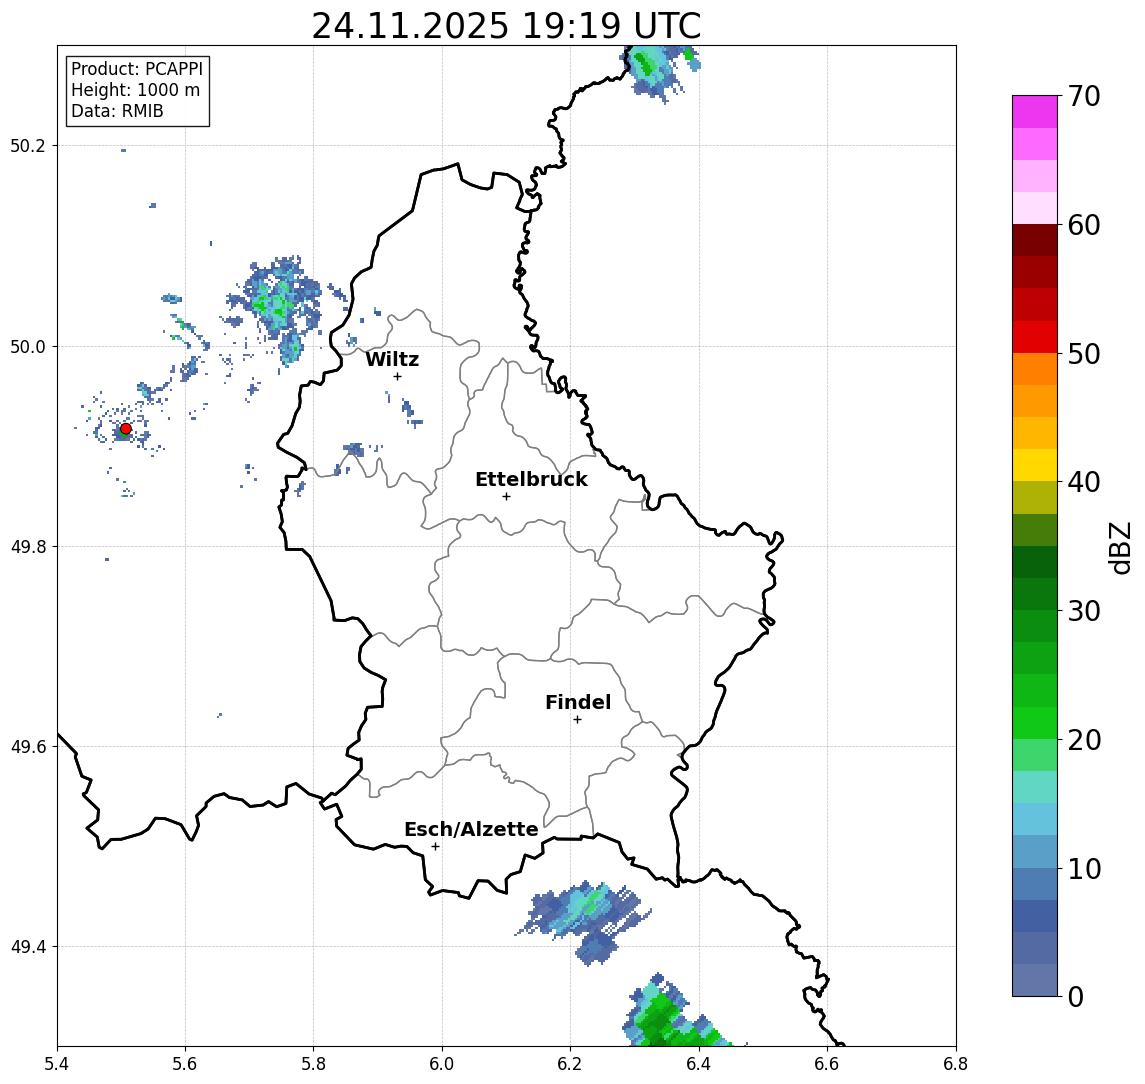Viewport: 1145px width, 1084px height.
Task: Click the slate-blue bottom swatch at 0 dBZ
Action: point(1035,980)
